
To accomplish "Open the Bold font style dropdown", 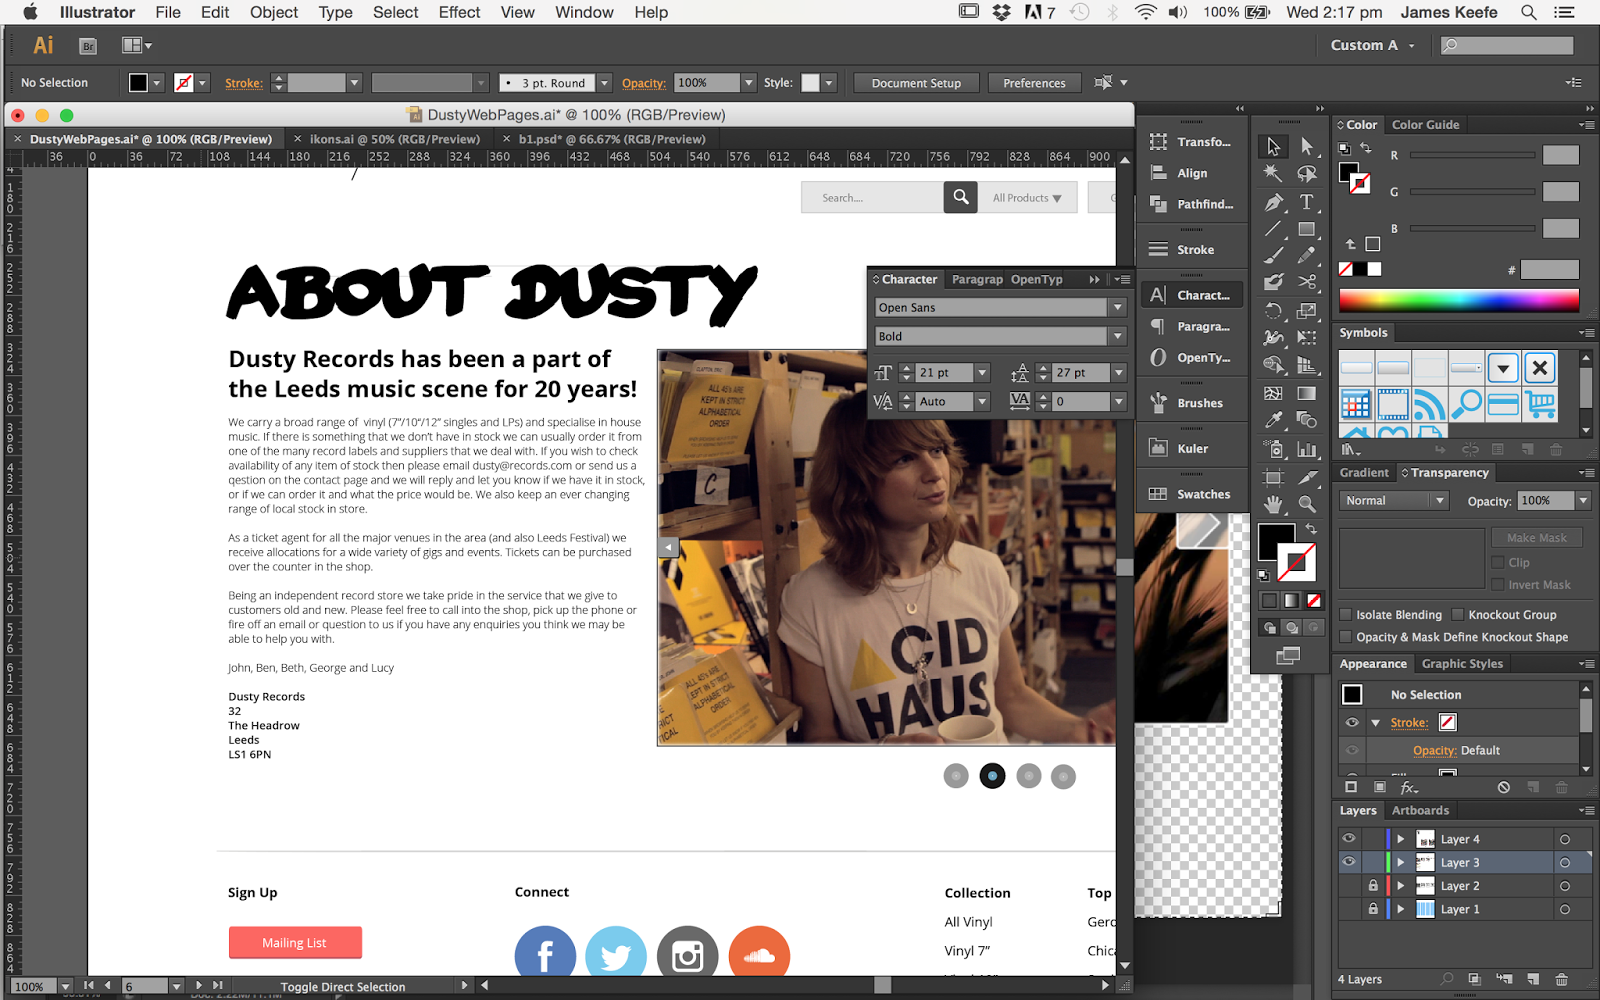I will pyautogui.click(x=1118, y=336).
